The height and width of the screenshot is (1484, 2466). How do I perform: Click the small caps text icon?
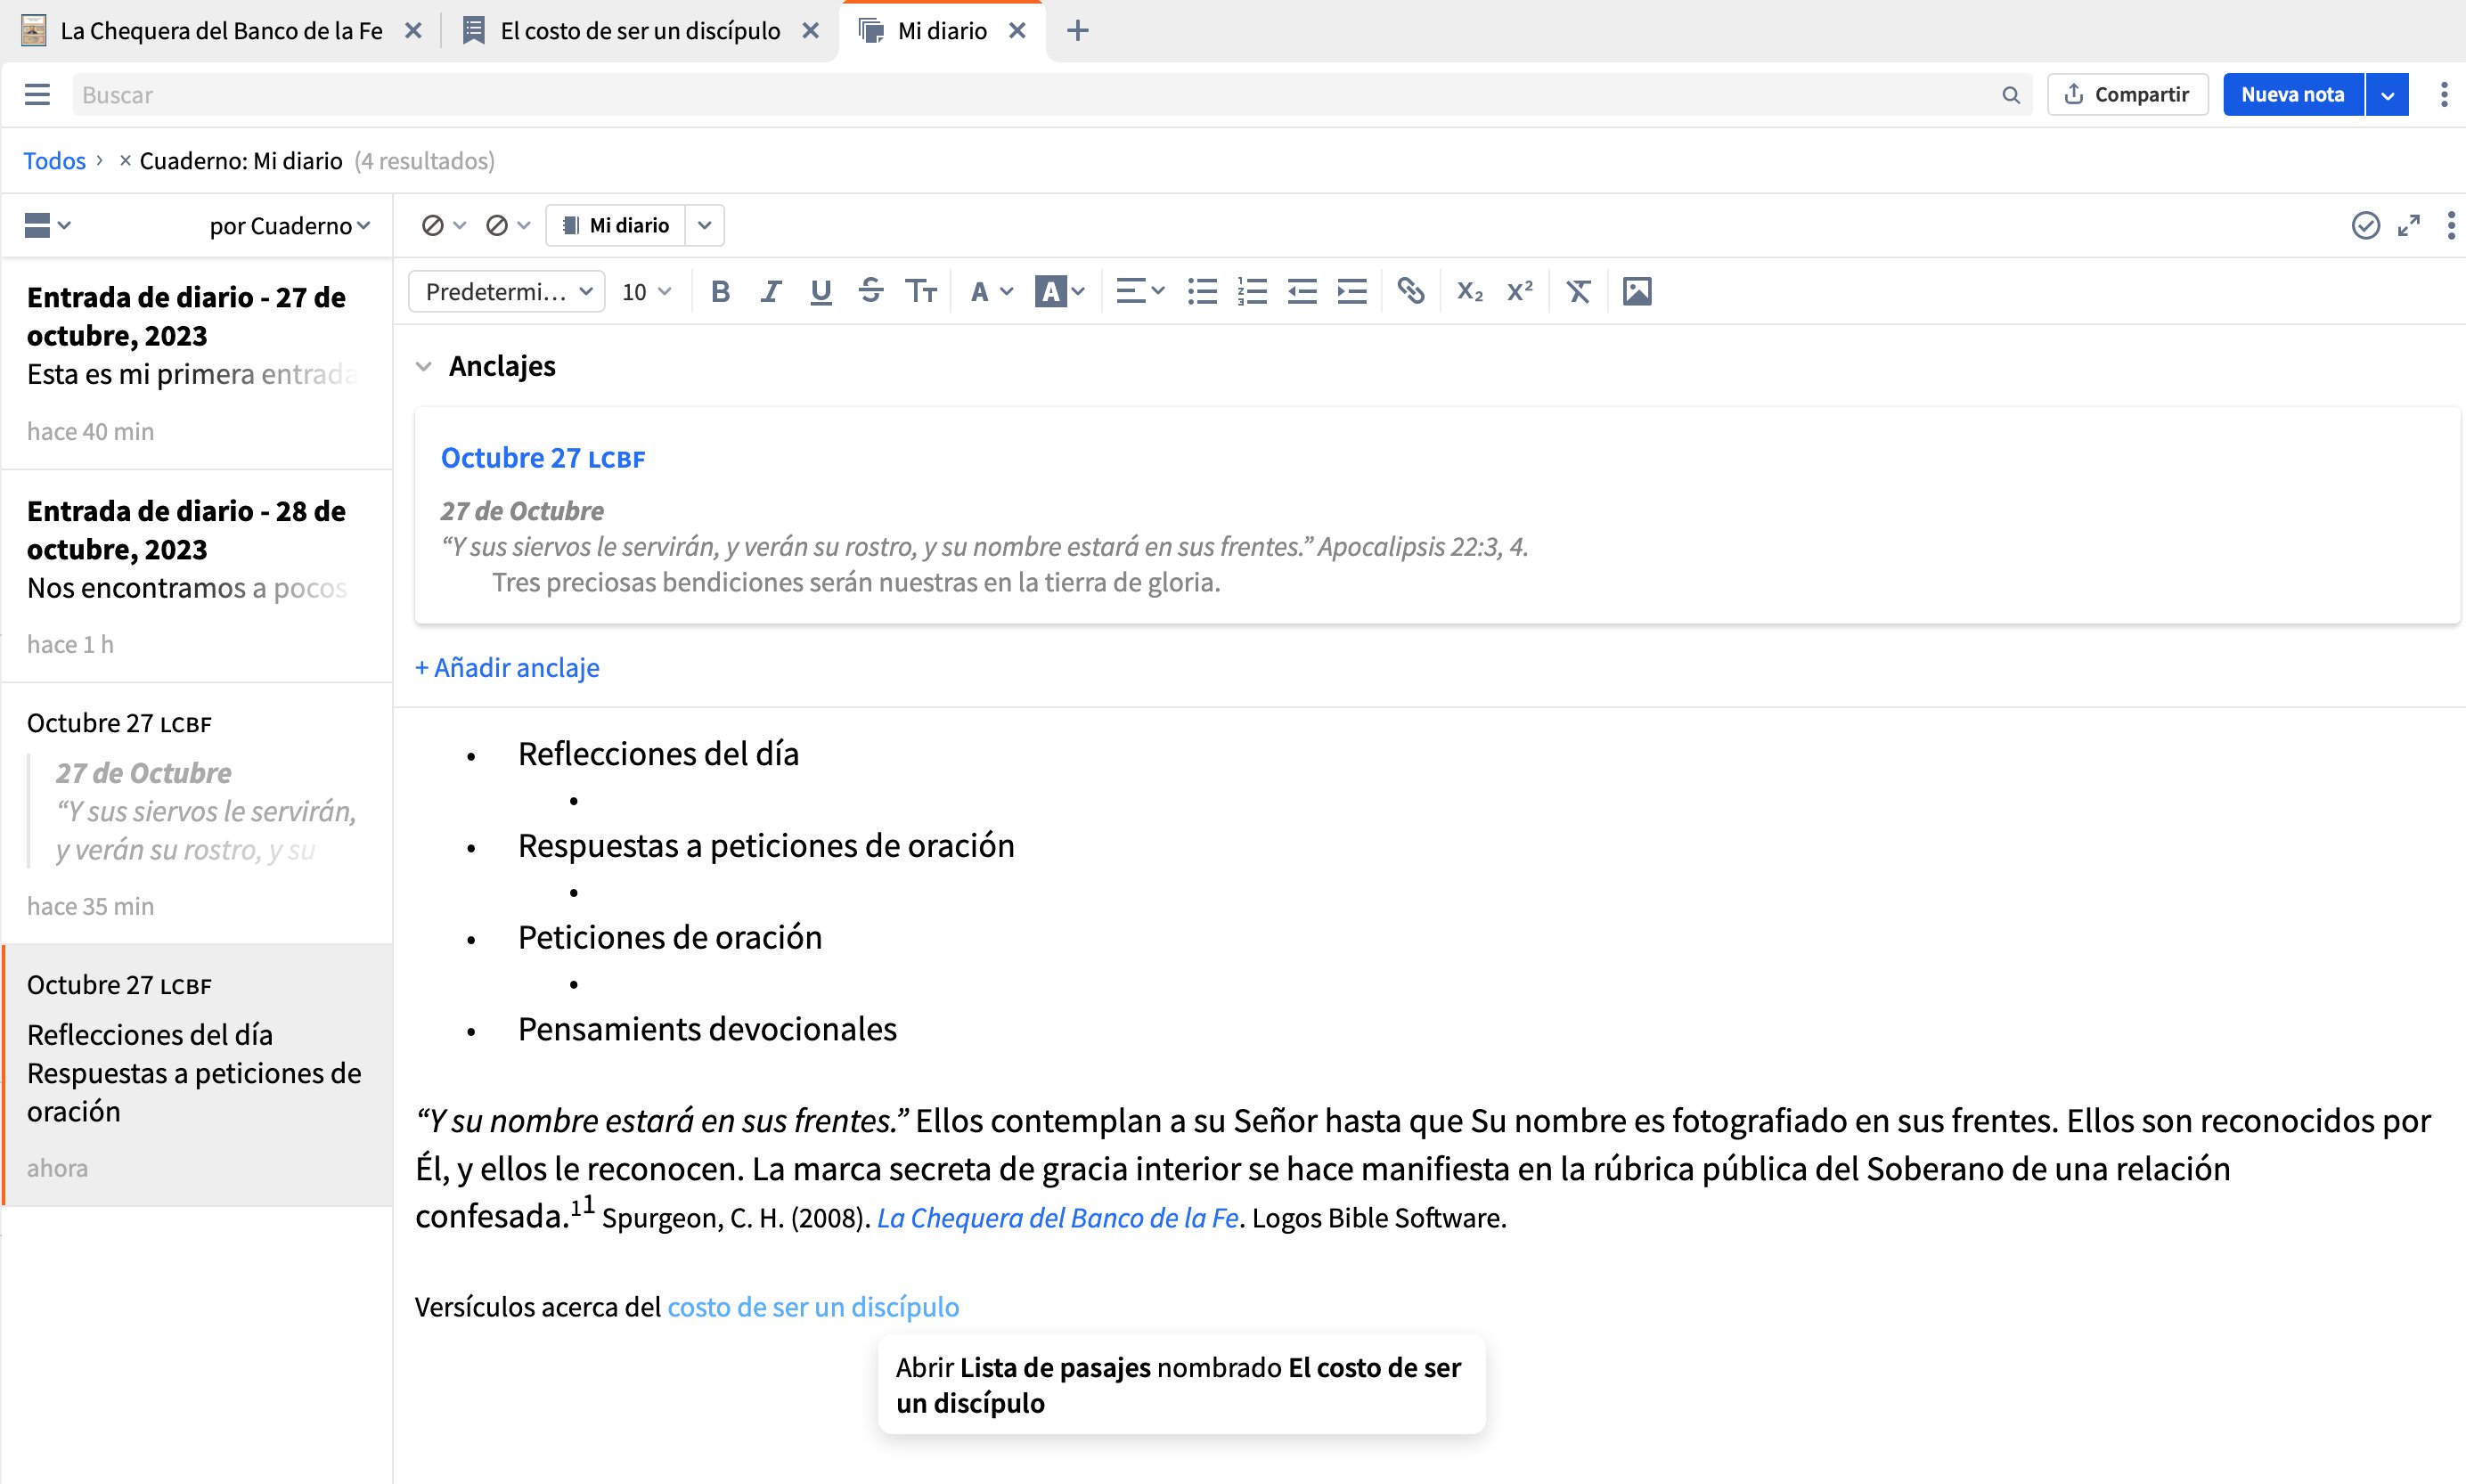[921, 291]
